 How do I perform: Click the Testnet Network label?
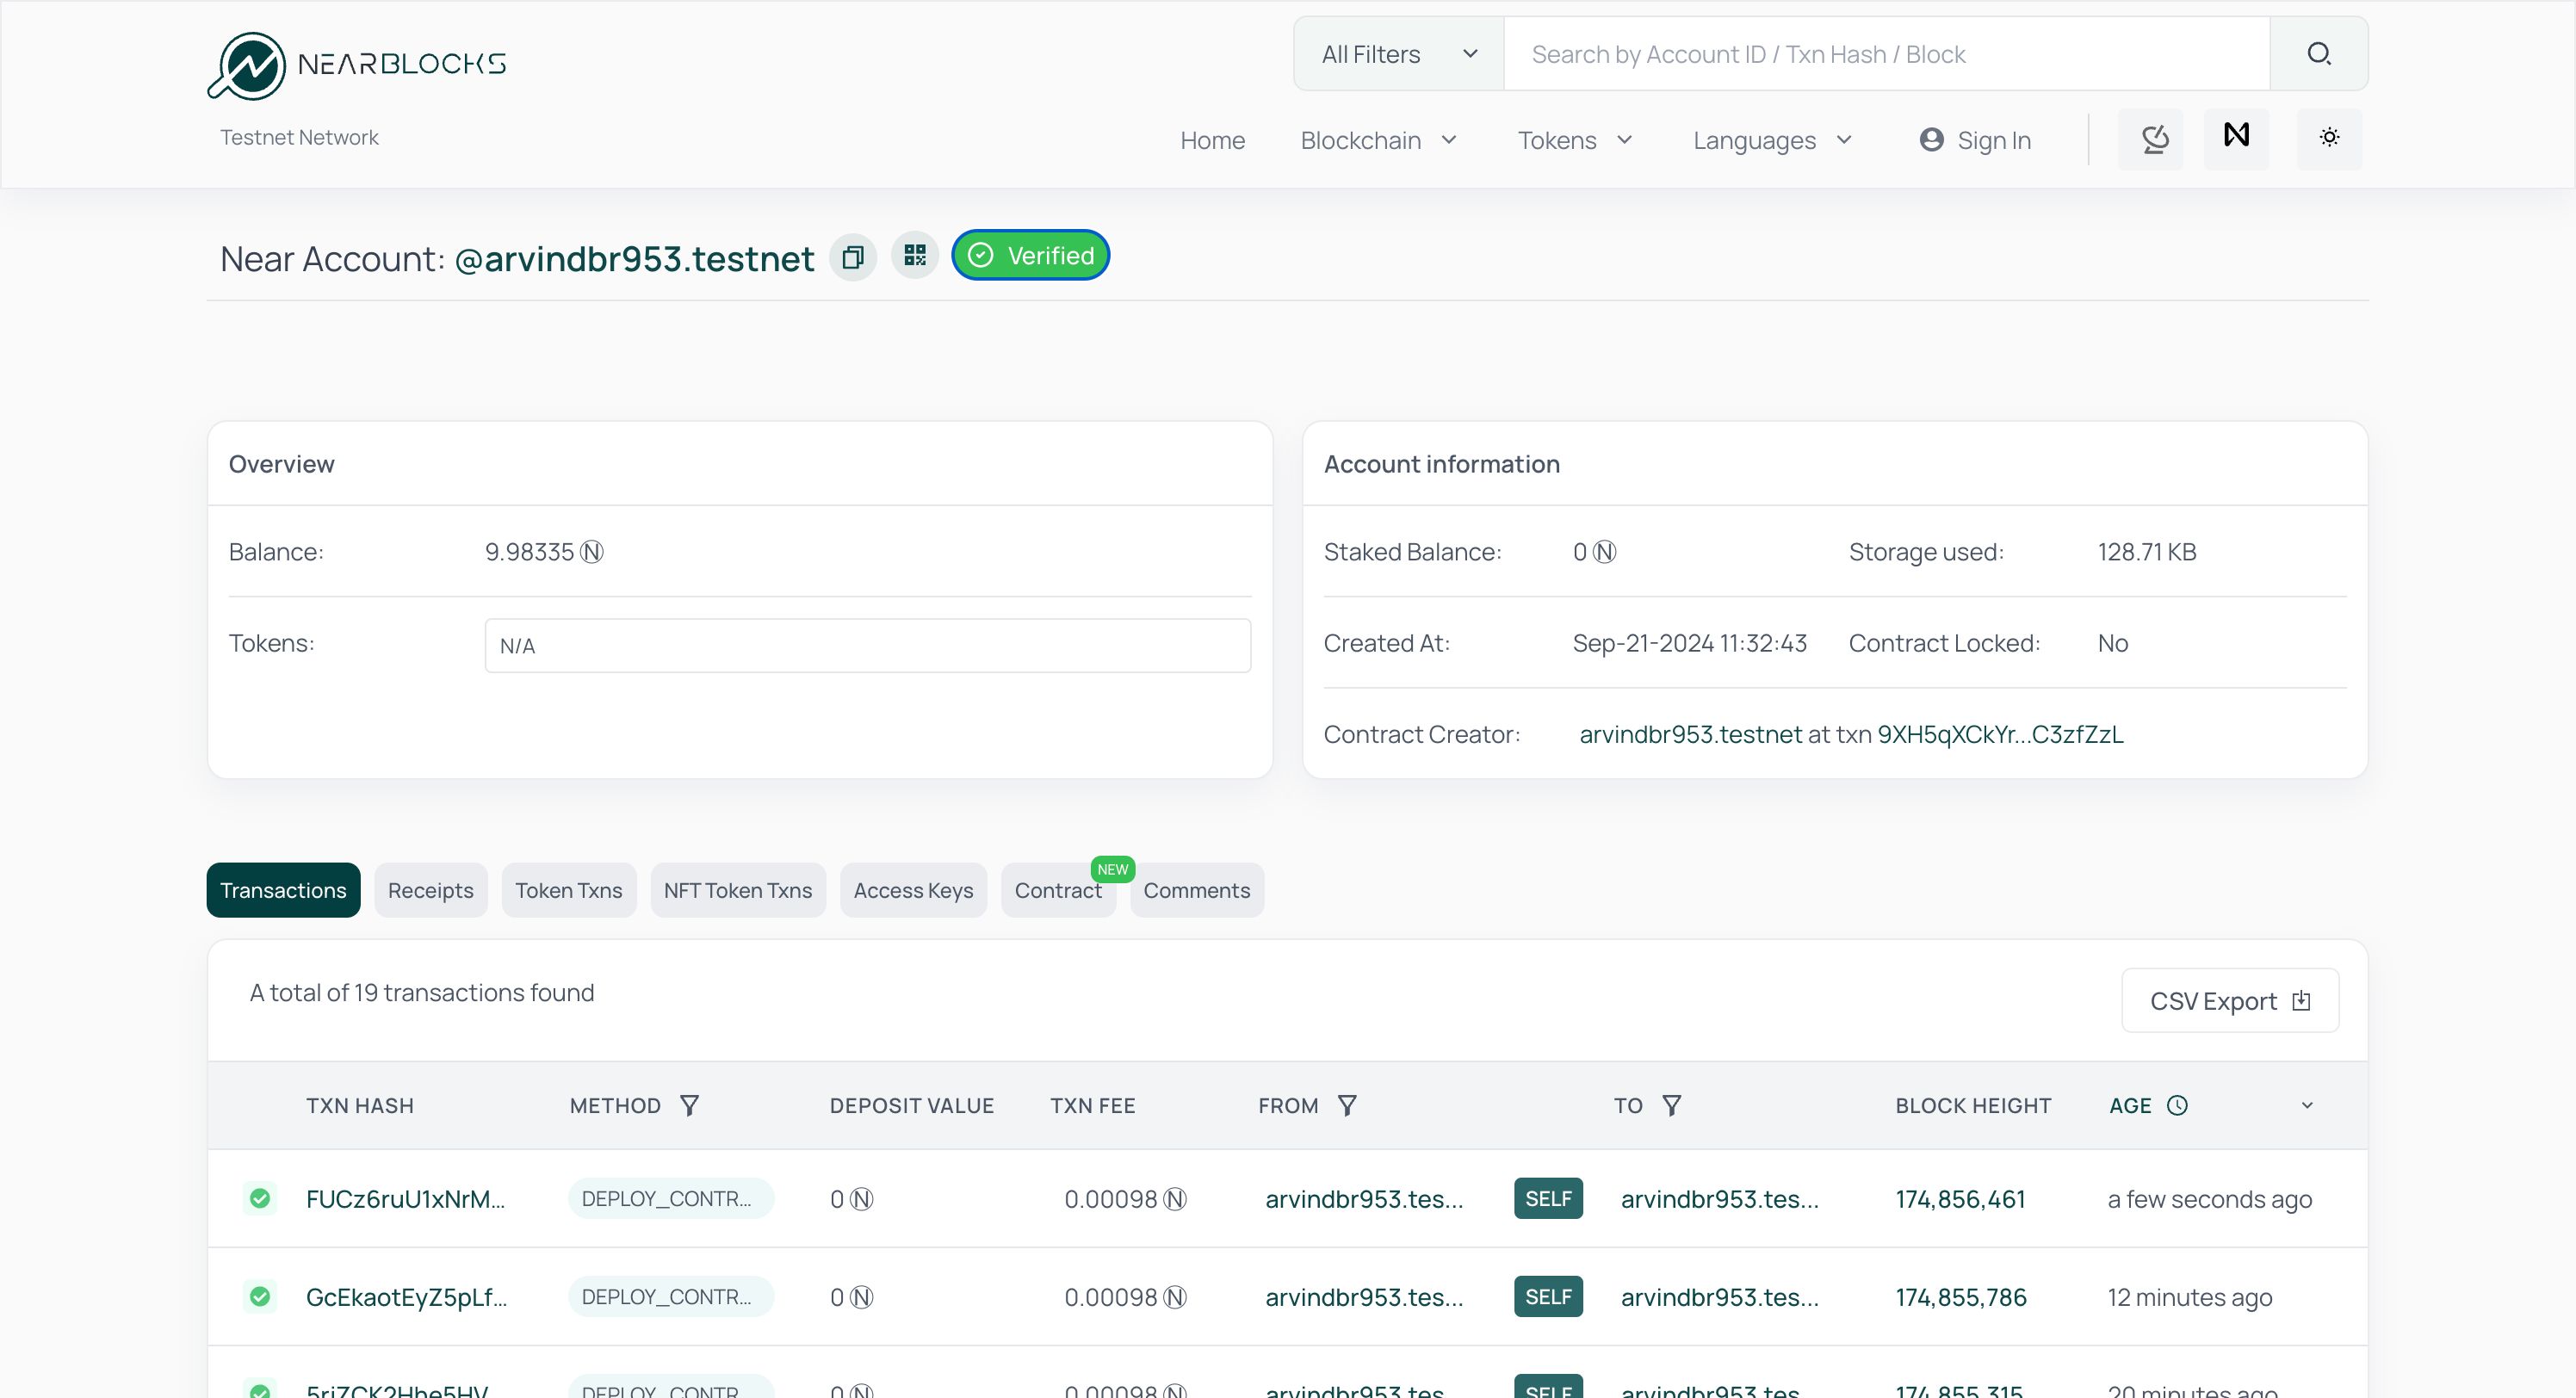pyautogui.click(x=299, y=137)
